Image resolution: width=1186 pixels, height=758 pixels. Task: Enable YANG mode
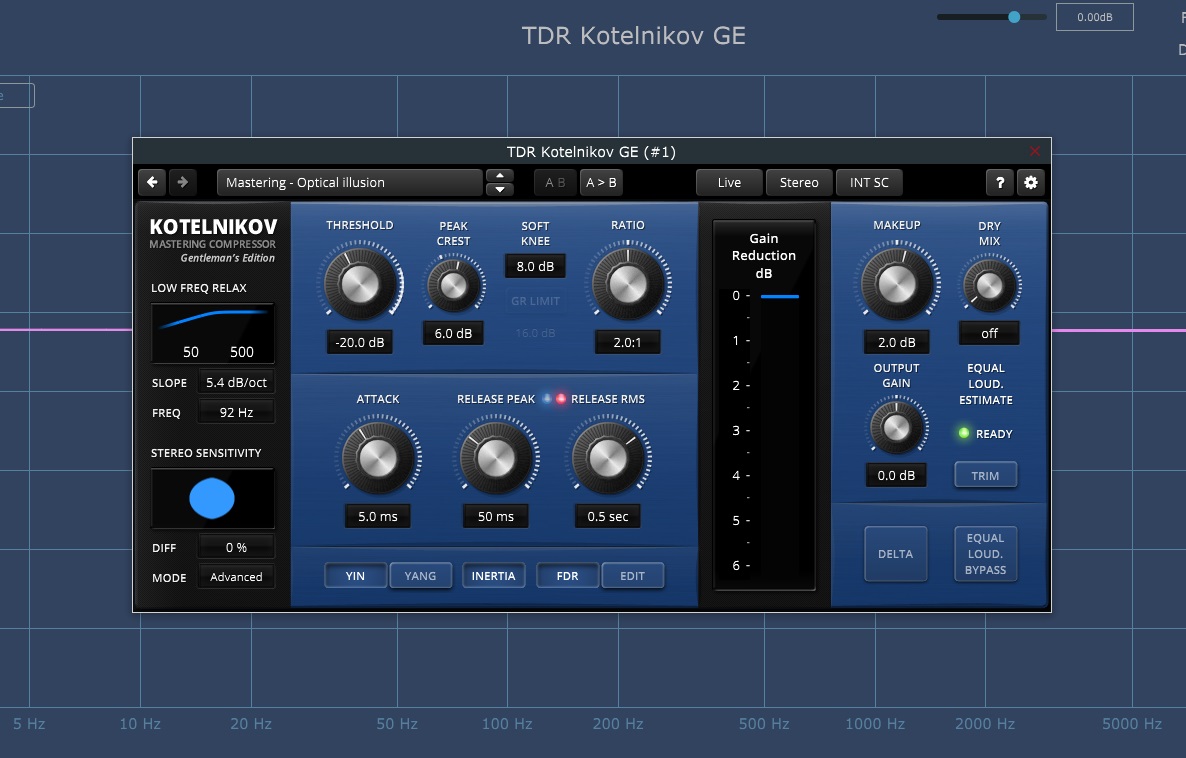click(x=421, y=576)
